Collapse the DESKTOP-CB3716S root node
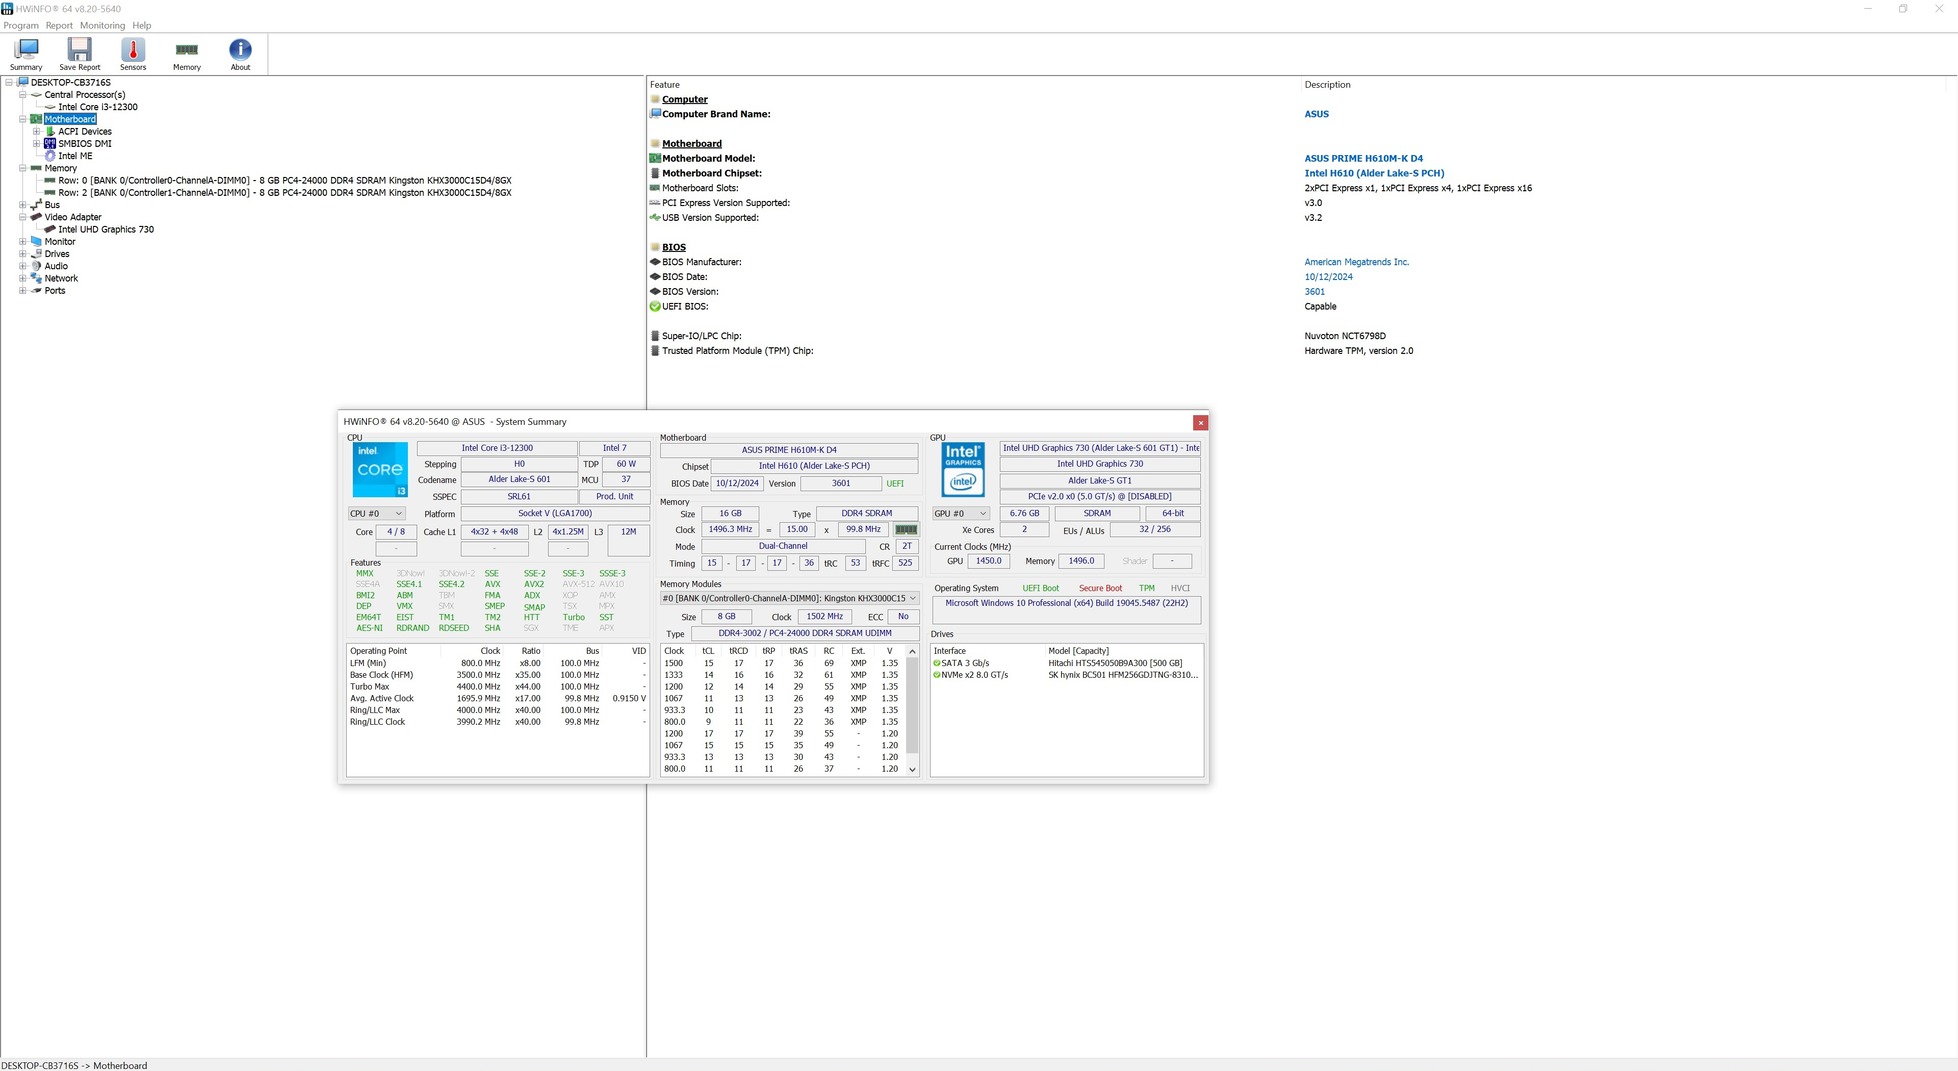The height and width of the screenshot is (1071, 1958). pos(9,82)
